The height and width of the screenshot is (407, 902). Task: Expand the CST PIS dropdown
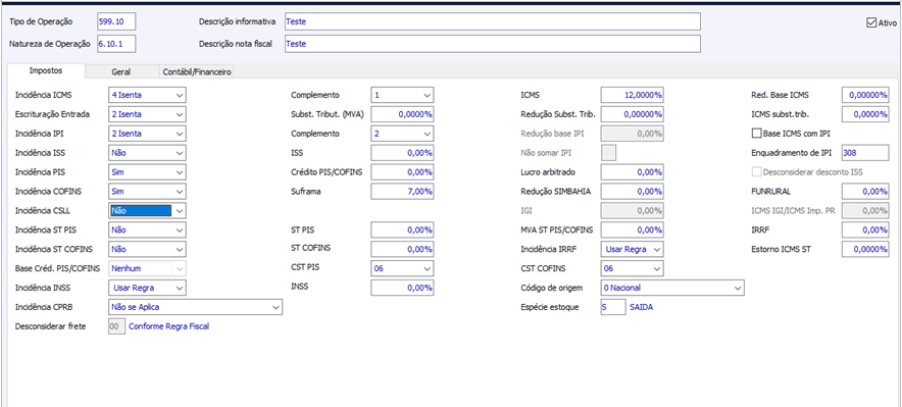click(402, 268)
